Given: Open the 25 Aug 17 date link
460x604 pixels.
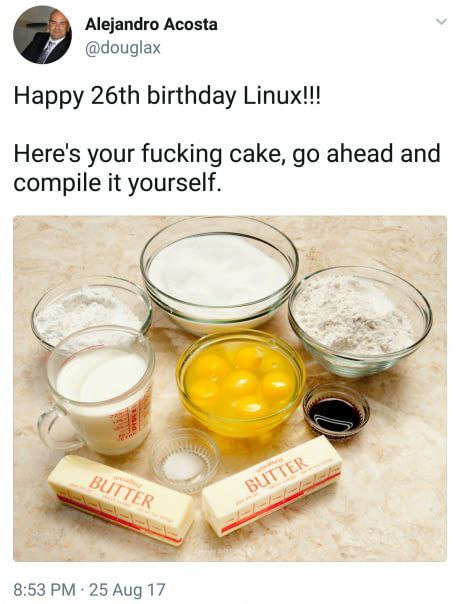Looking at the screenshot, I should point(127,589).
